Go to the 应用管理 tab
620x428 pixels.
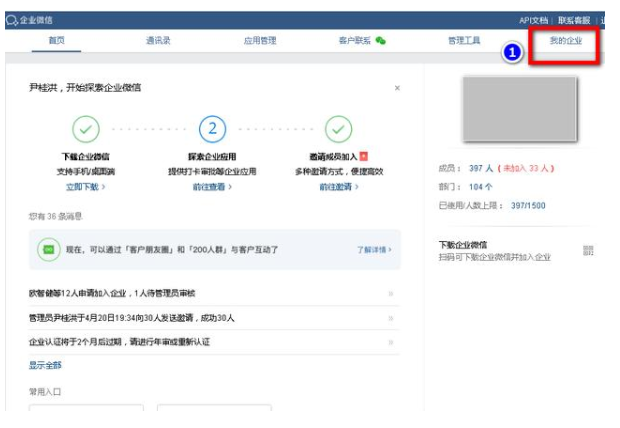[260, 40]
